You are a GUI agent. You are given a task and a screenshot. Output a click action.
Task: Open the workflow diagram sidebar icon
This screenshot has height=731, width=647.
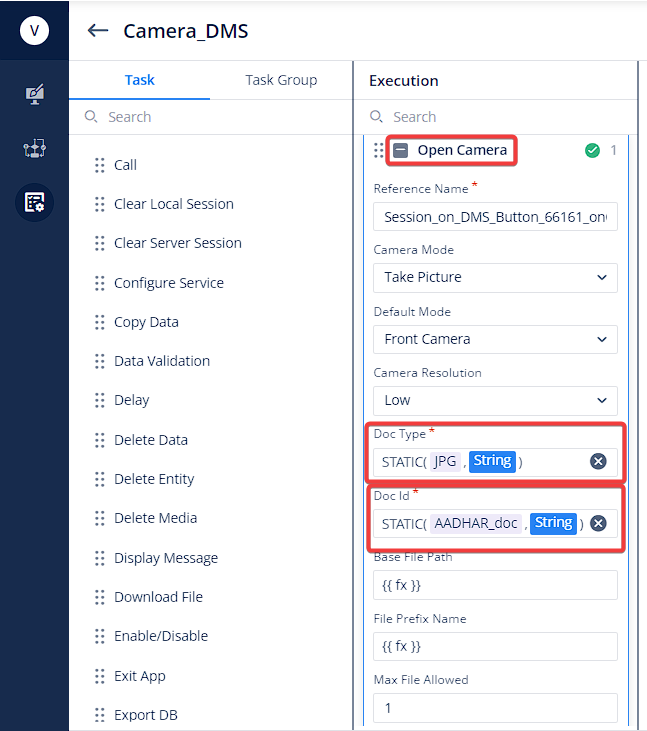coord(34,148)
